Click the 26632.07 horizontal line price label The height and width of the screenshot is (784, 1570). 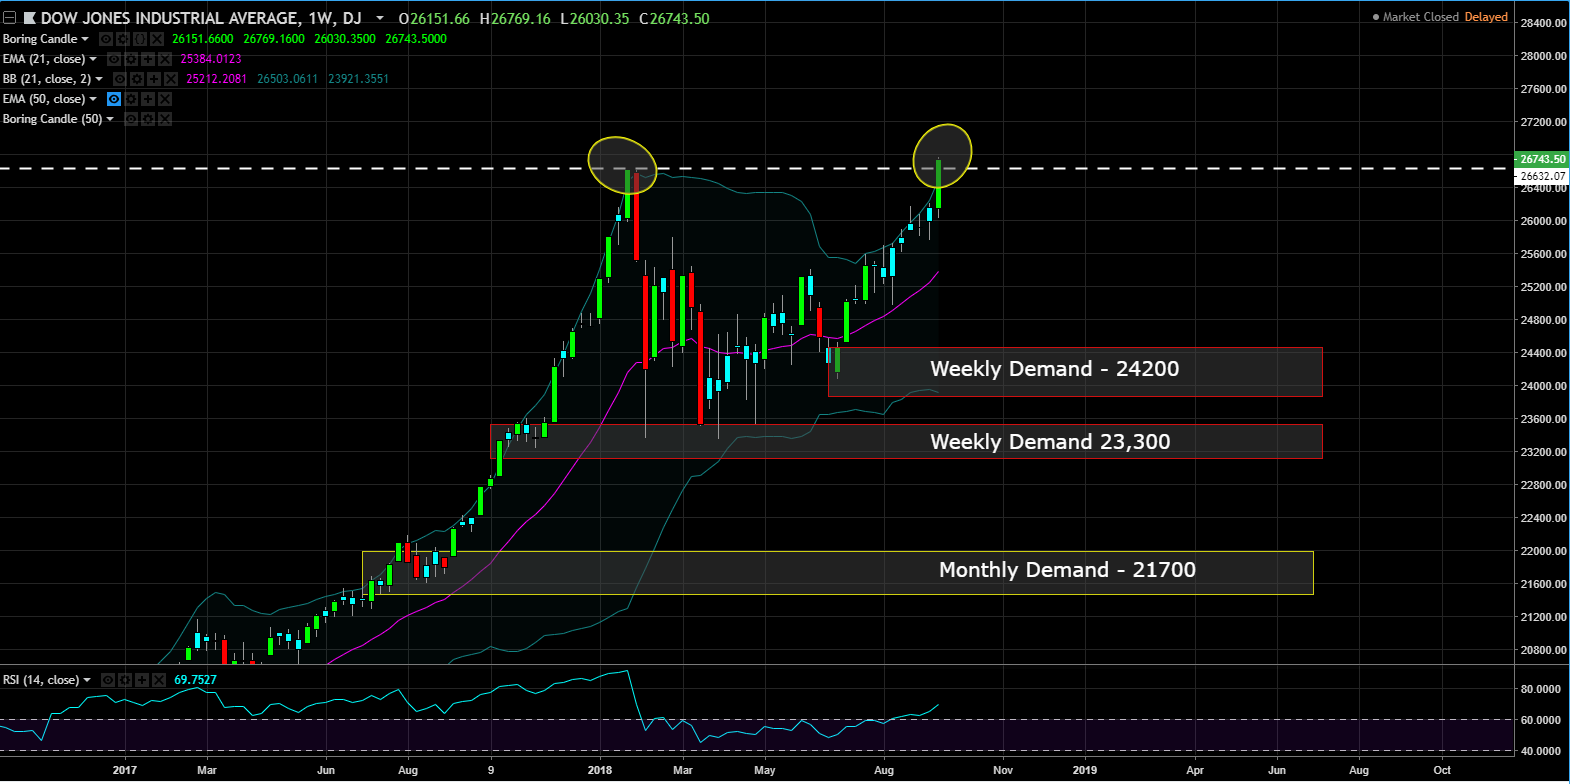[x=1542, y=176]
